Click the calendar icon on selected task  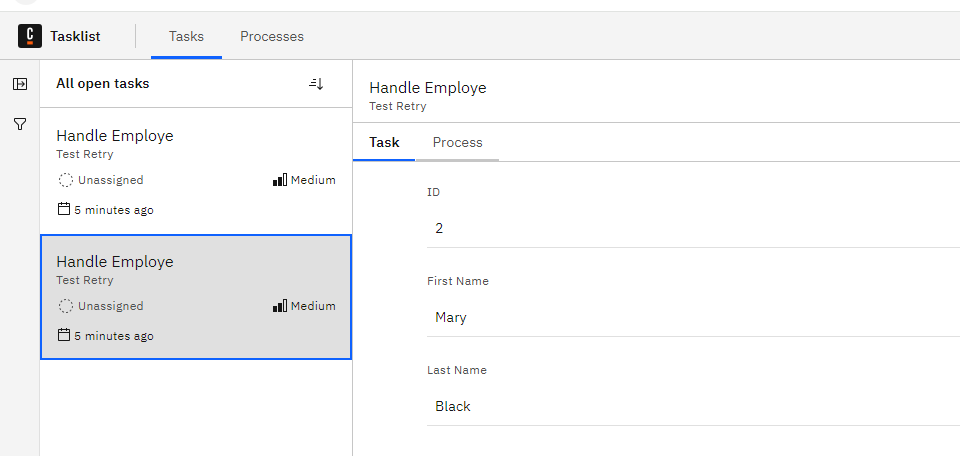coord(64,335)
